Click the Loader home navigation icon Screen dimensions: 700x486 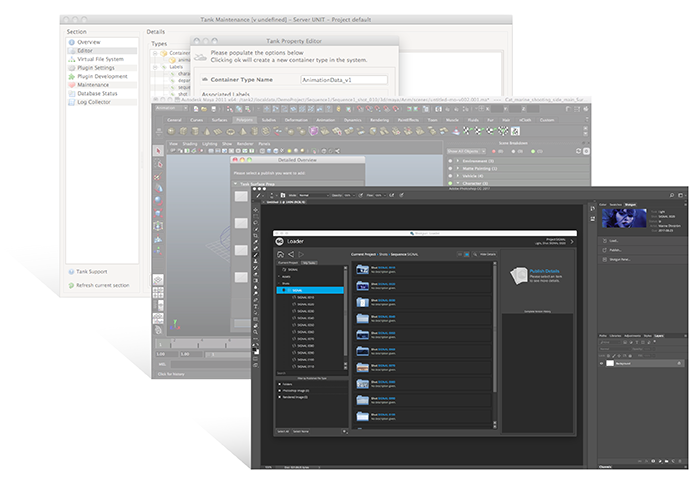point(280,254)
